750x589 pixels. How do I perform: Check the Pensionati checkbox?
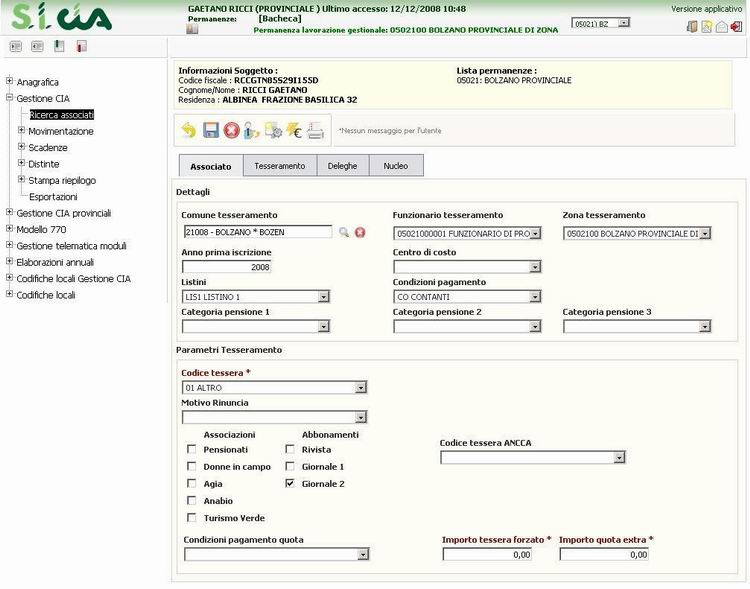click(x=192, y=449)
